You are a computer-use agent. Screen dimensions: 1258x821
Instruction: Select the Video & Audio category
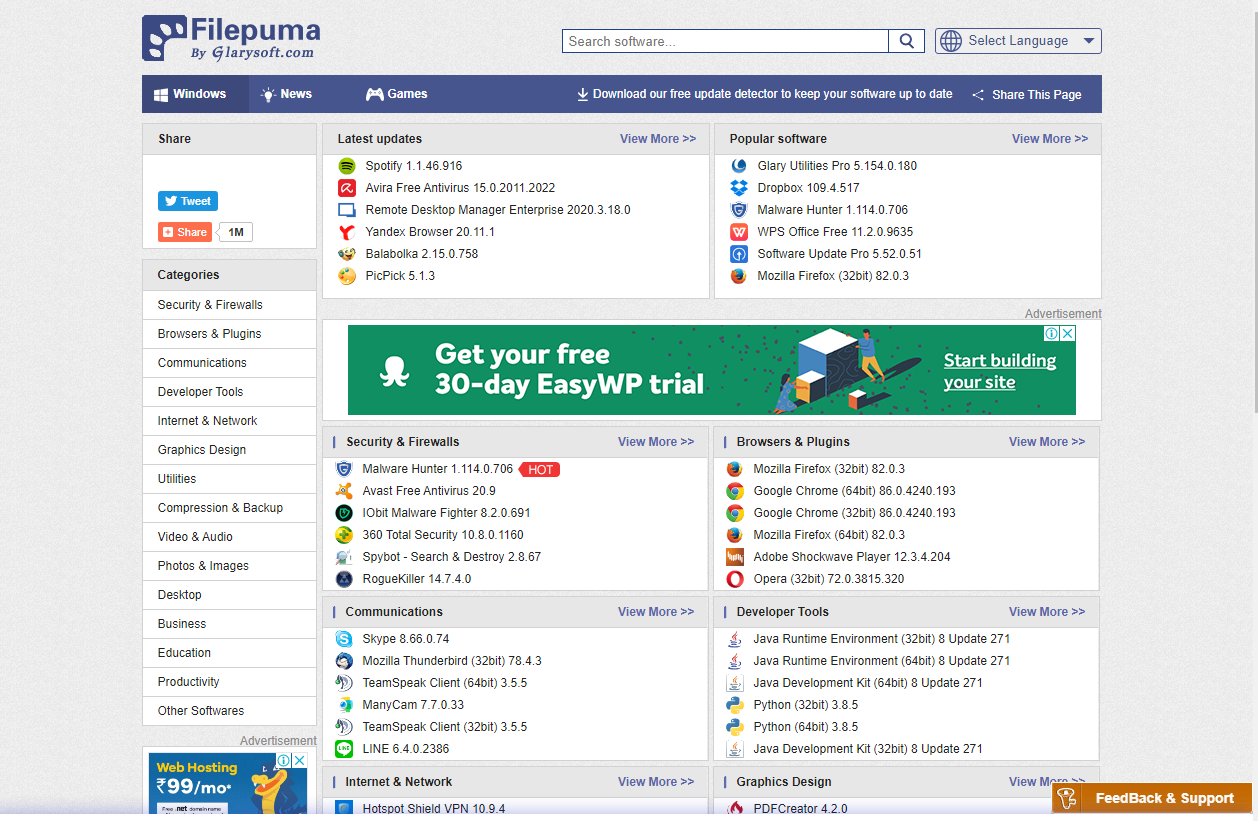coord(195,537)
